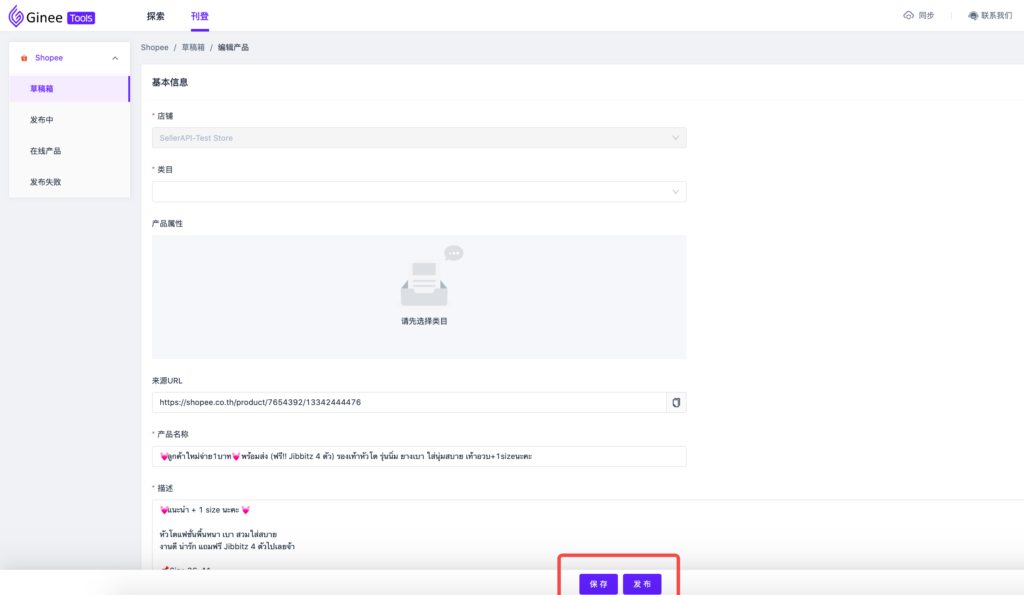This screenshot has width=1024, height=595.
Task: Select 草稿箱 in the sidebar
Action: coord(42,89)
